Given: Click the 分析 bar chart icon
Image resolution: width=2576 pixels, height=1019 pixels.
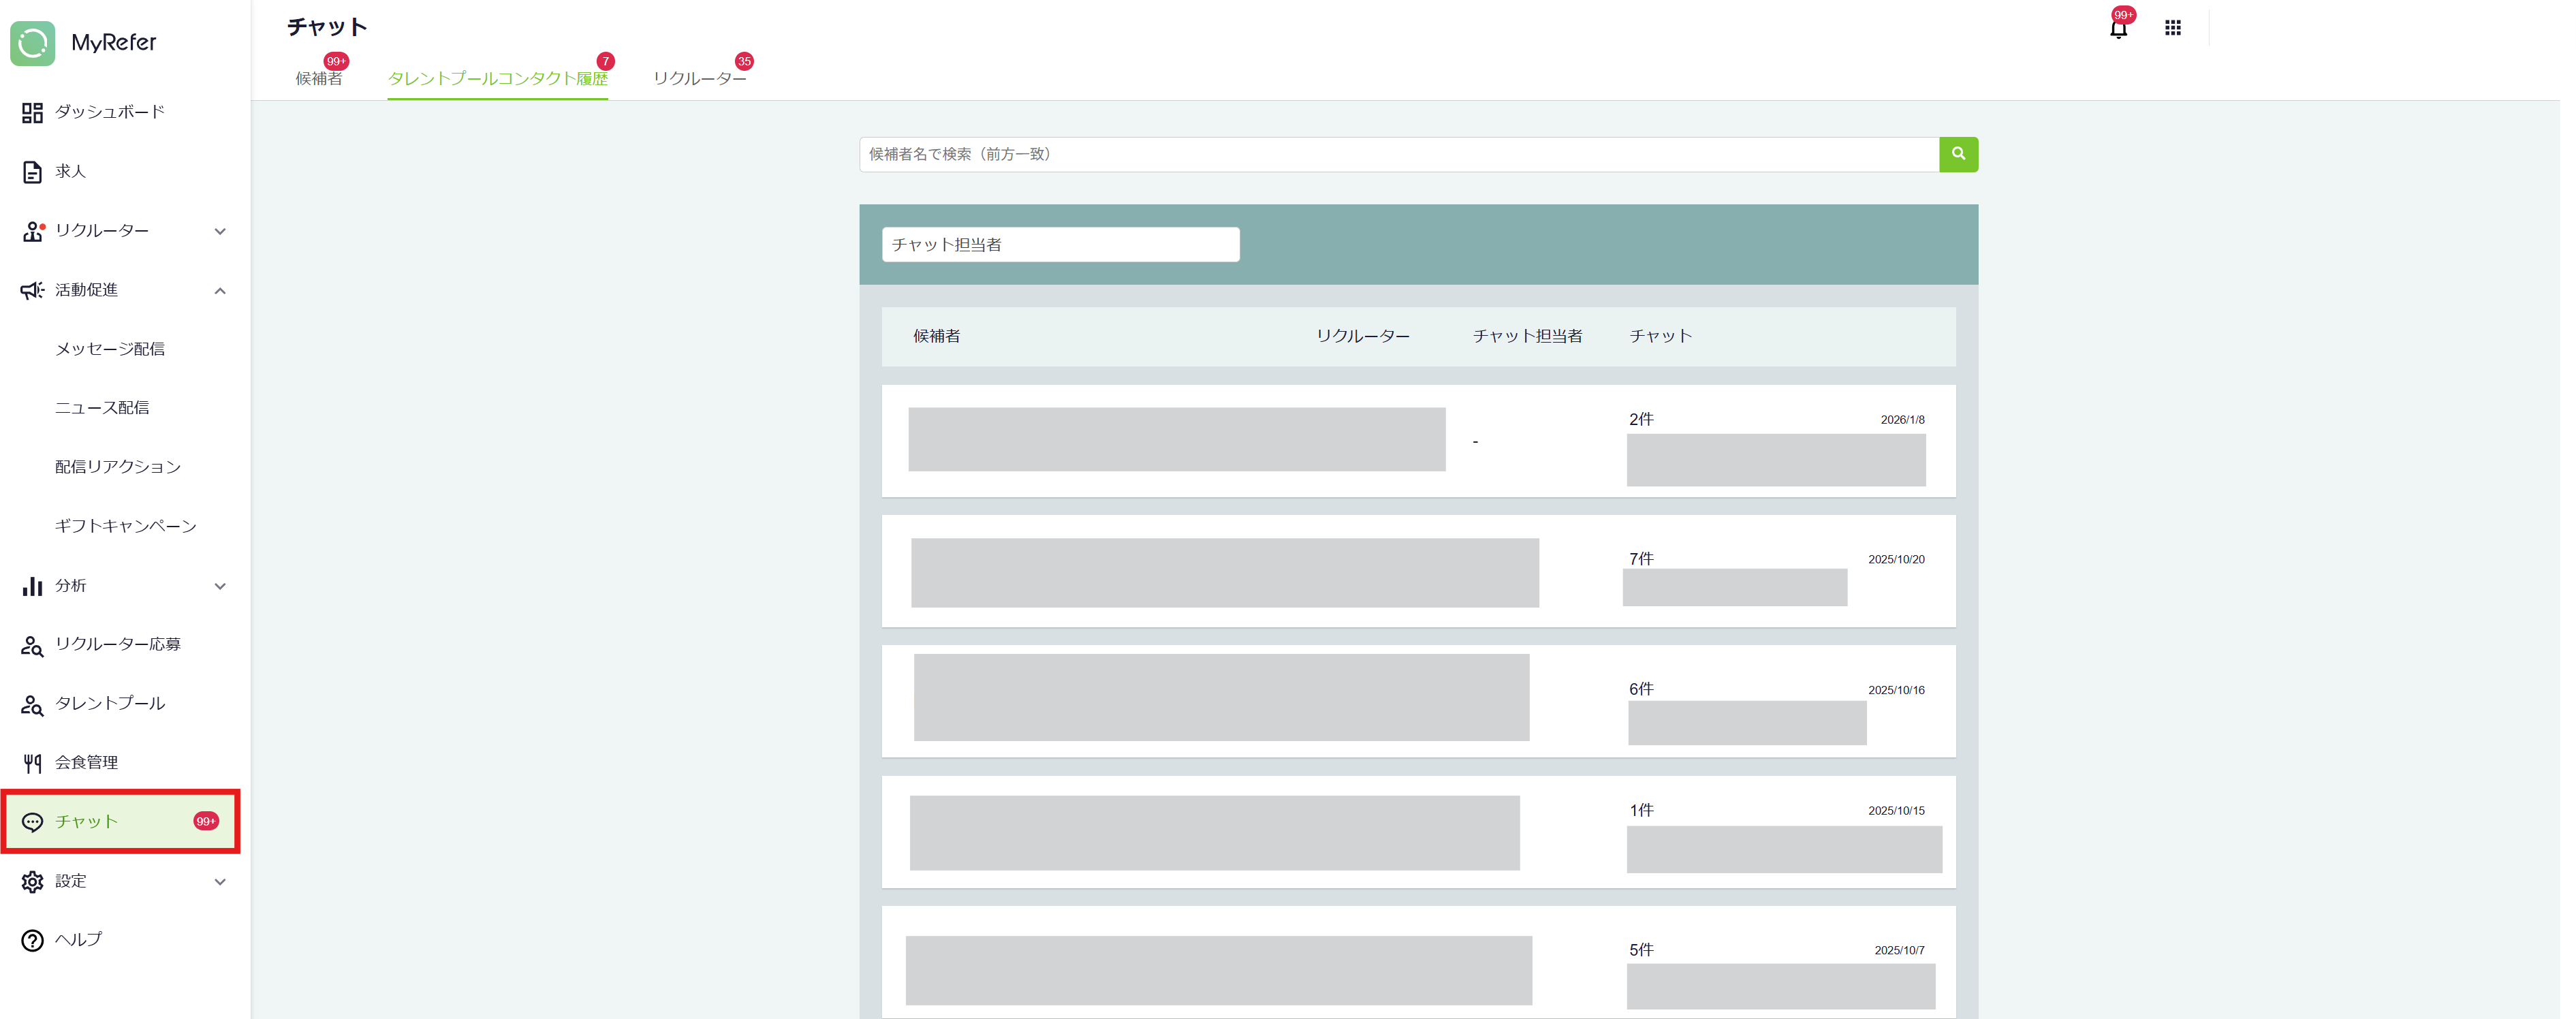Looking at the screenshot, I should tap(32, 586).
